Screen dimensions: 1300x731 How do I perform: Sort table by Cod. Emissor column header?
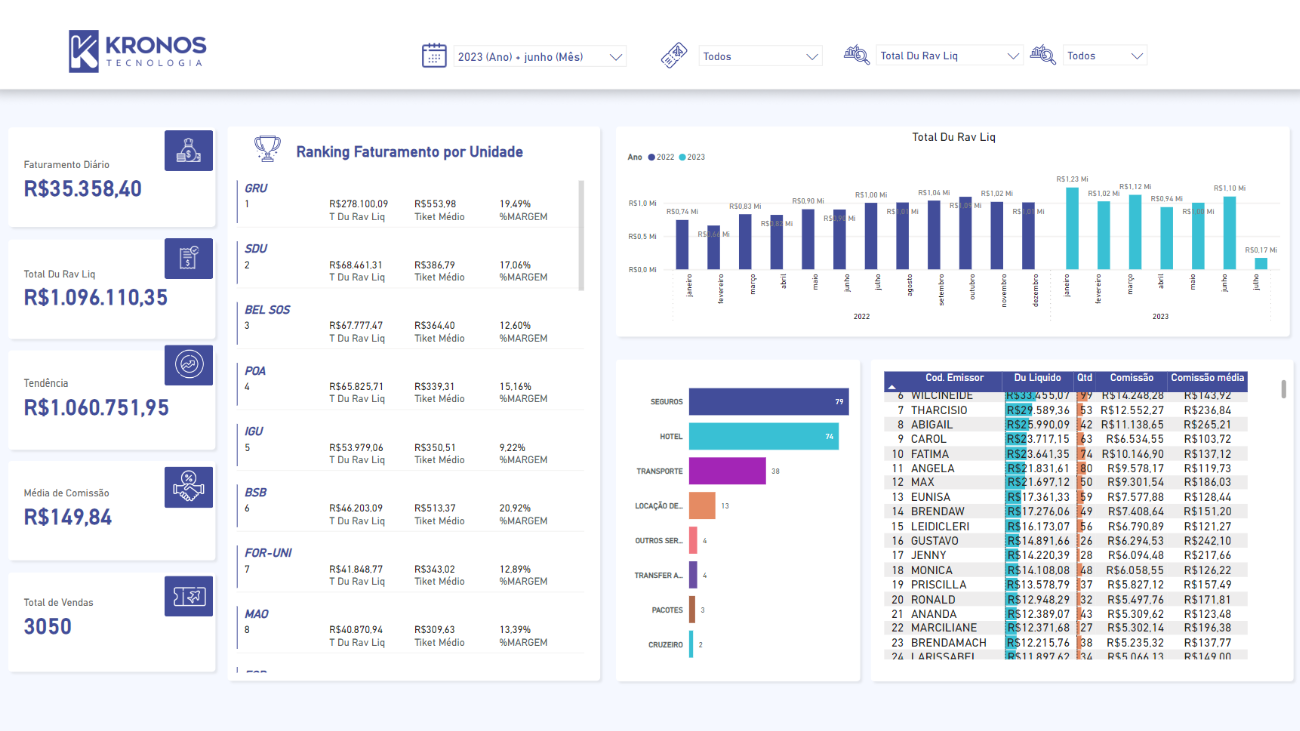click(954, 378)
